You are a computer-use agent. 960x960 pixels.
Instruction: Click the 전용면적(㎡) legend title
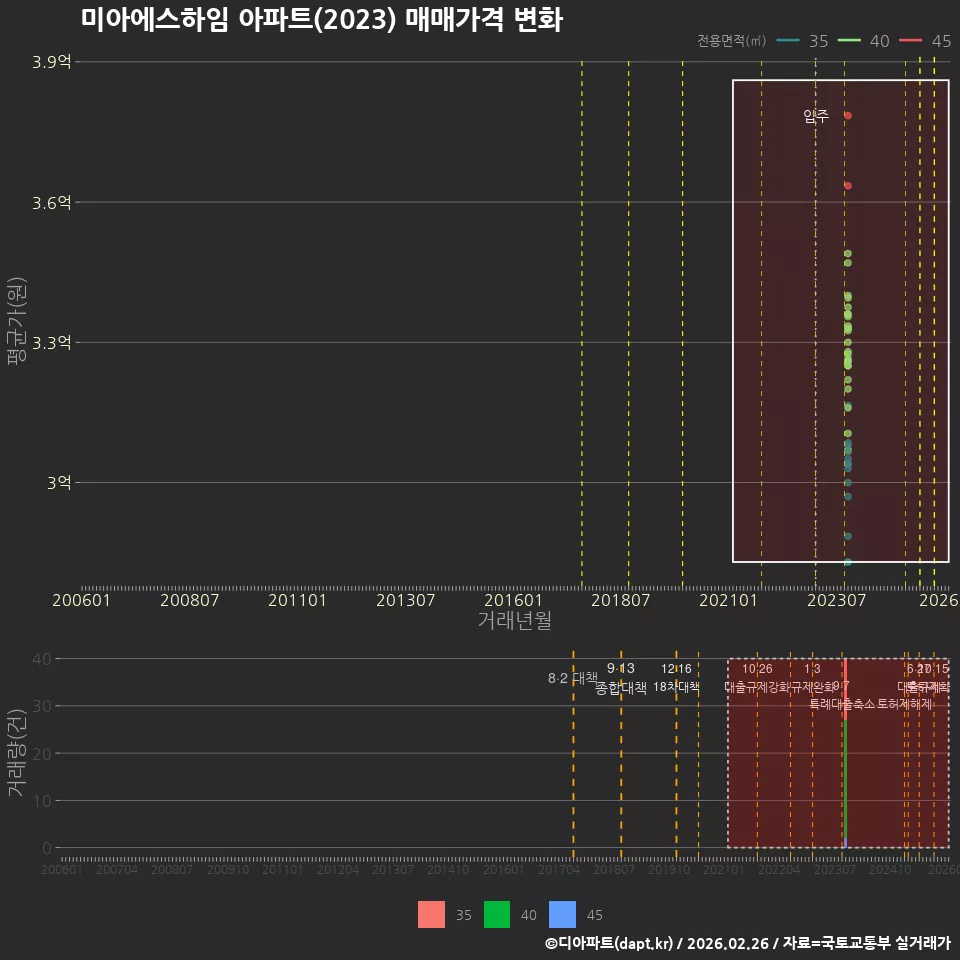(x=732, y=40)
